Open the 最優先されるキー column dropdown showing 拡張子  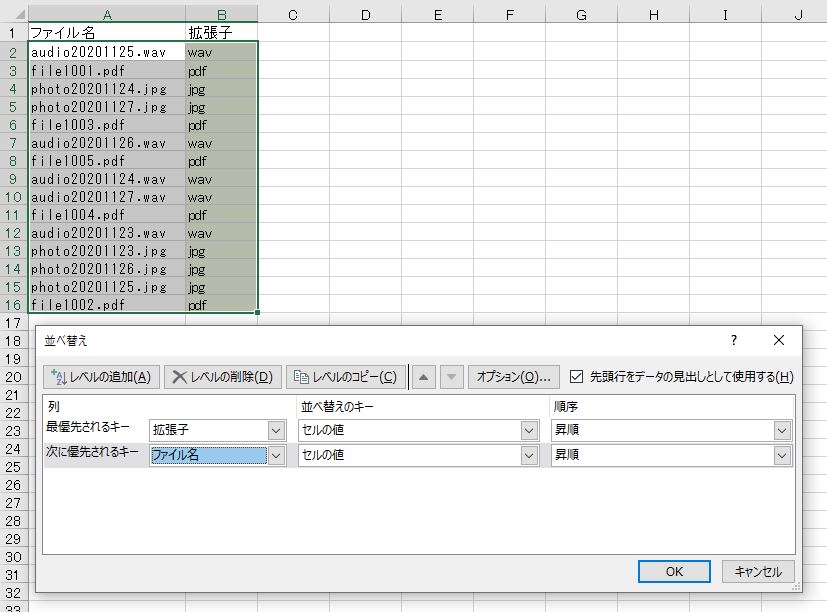[276, 430]
